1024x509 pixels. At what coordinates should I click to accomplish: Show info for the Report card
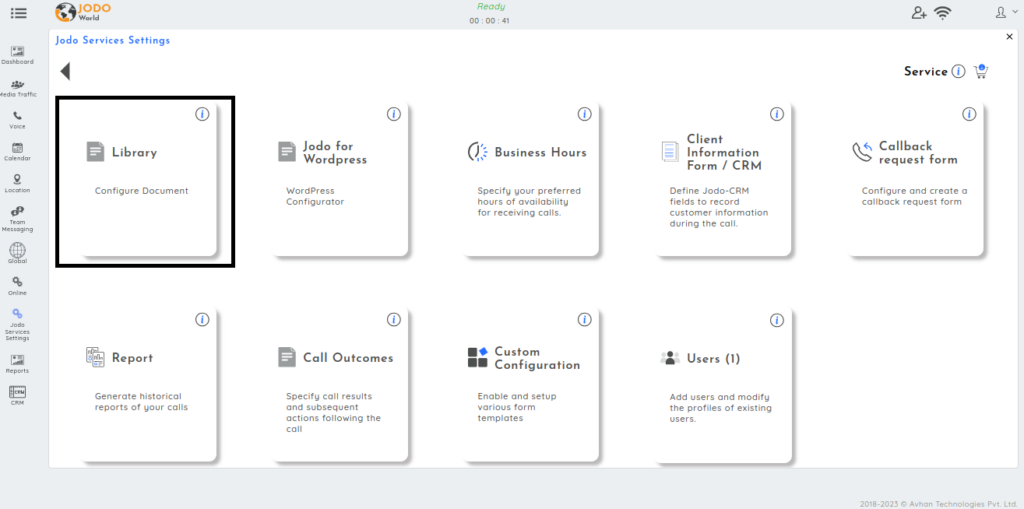point(202,320)
